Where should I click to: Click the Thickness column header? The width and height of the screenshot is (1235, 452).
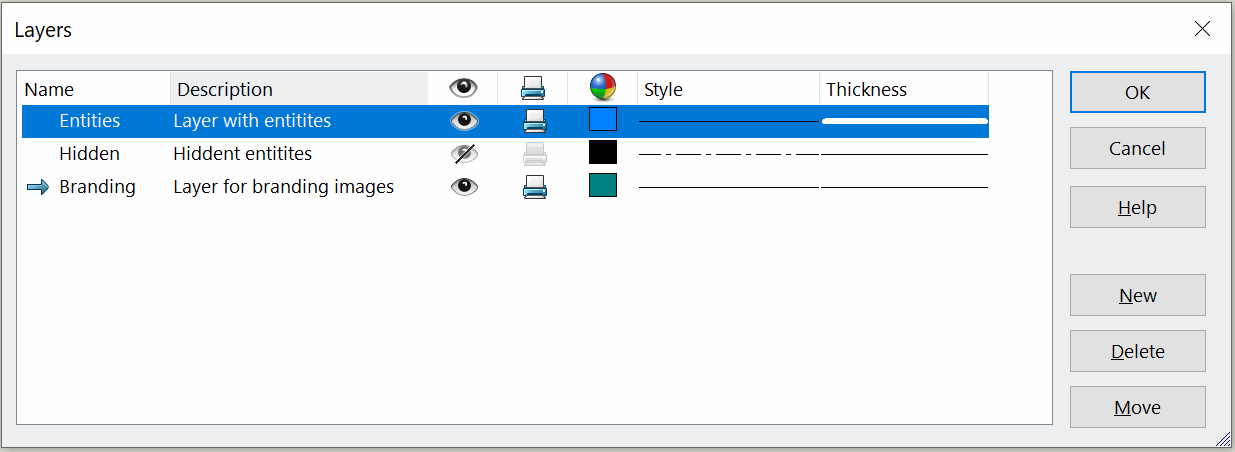point(904,89)
